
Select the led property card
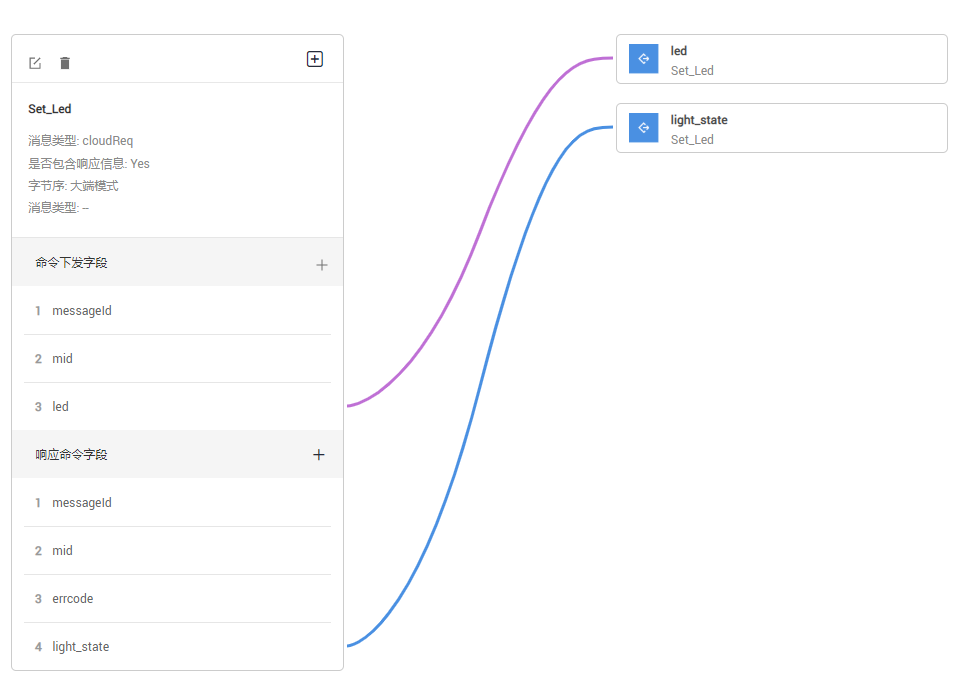click(800, 60)
